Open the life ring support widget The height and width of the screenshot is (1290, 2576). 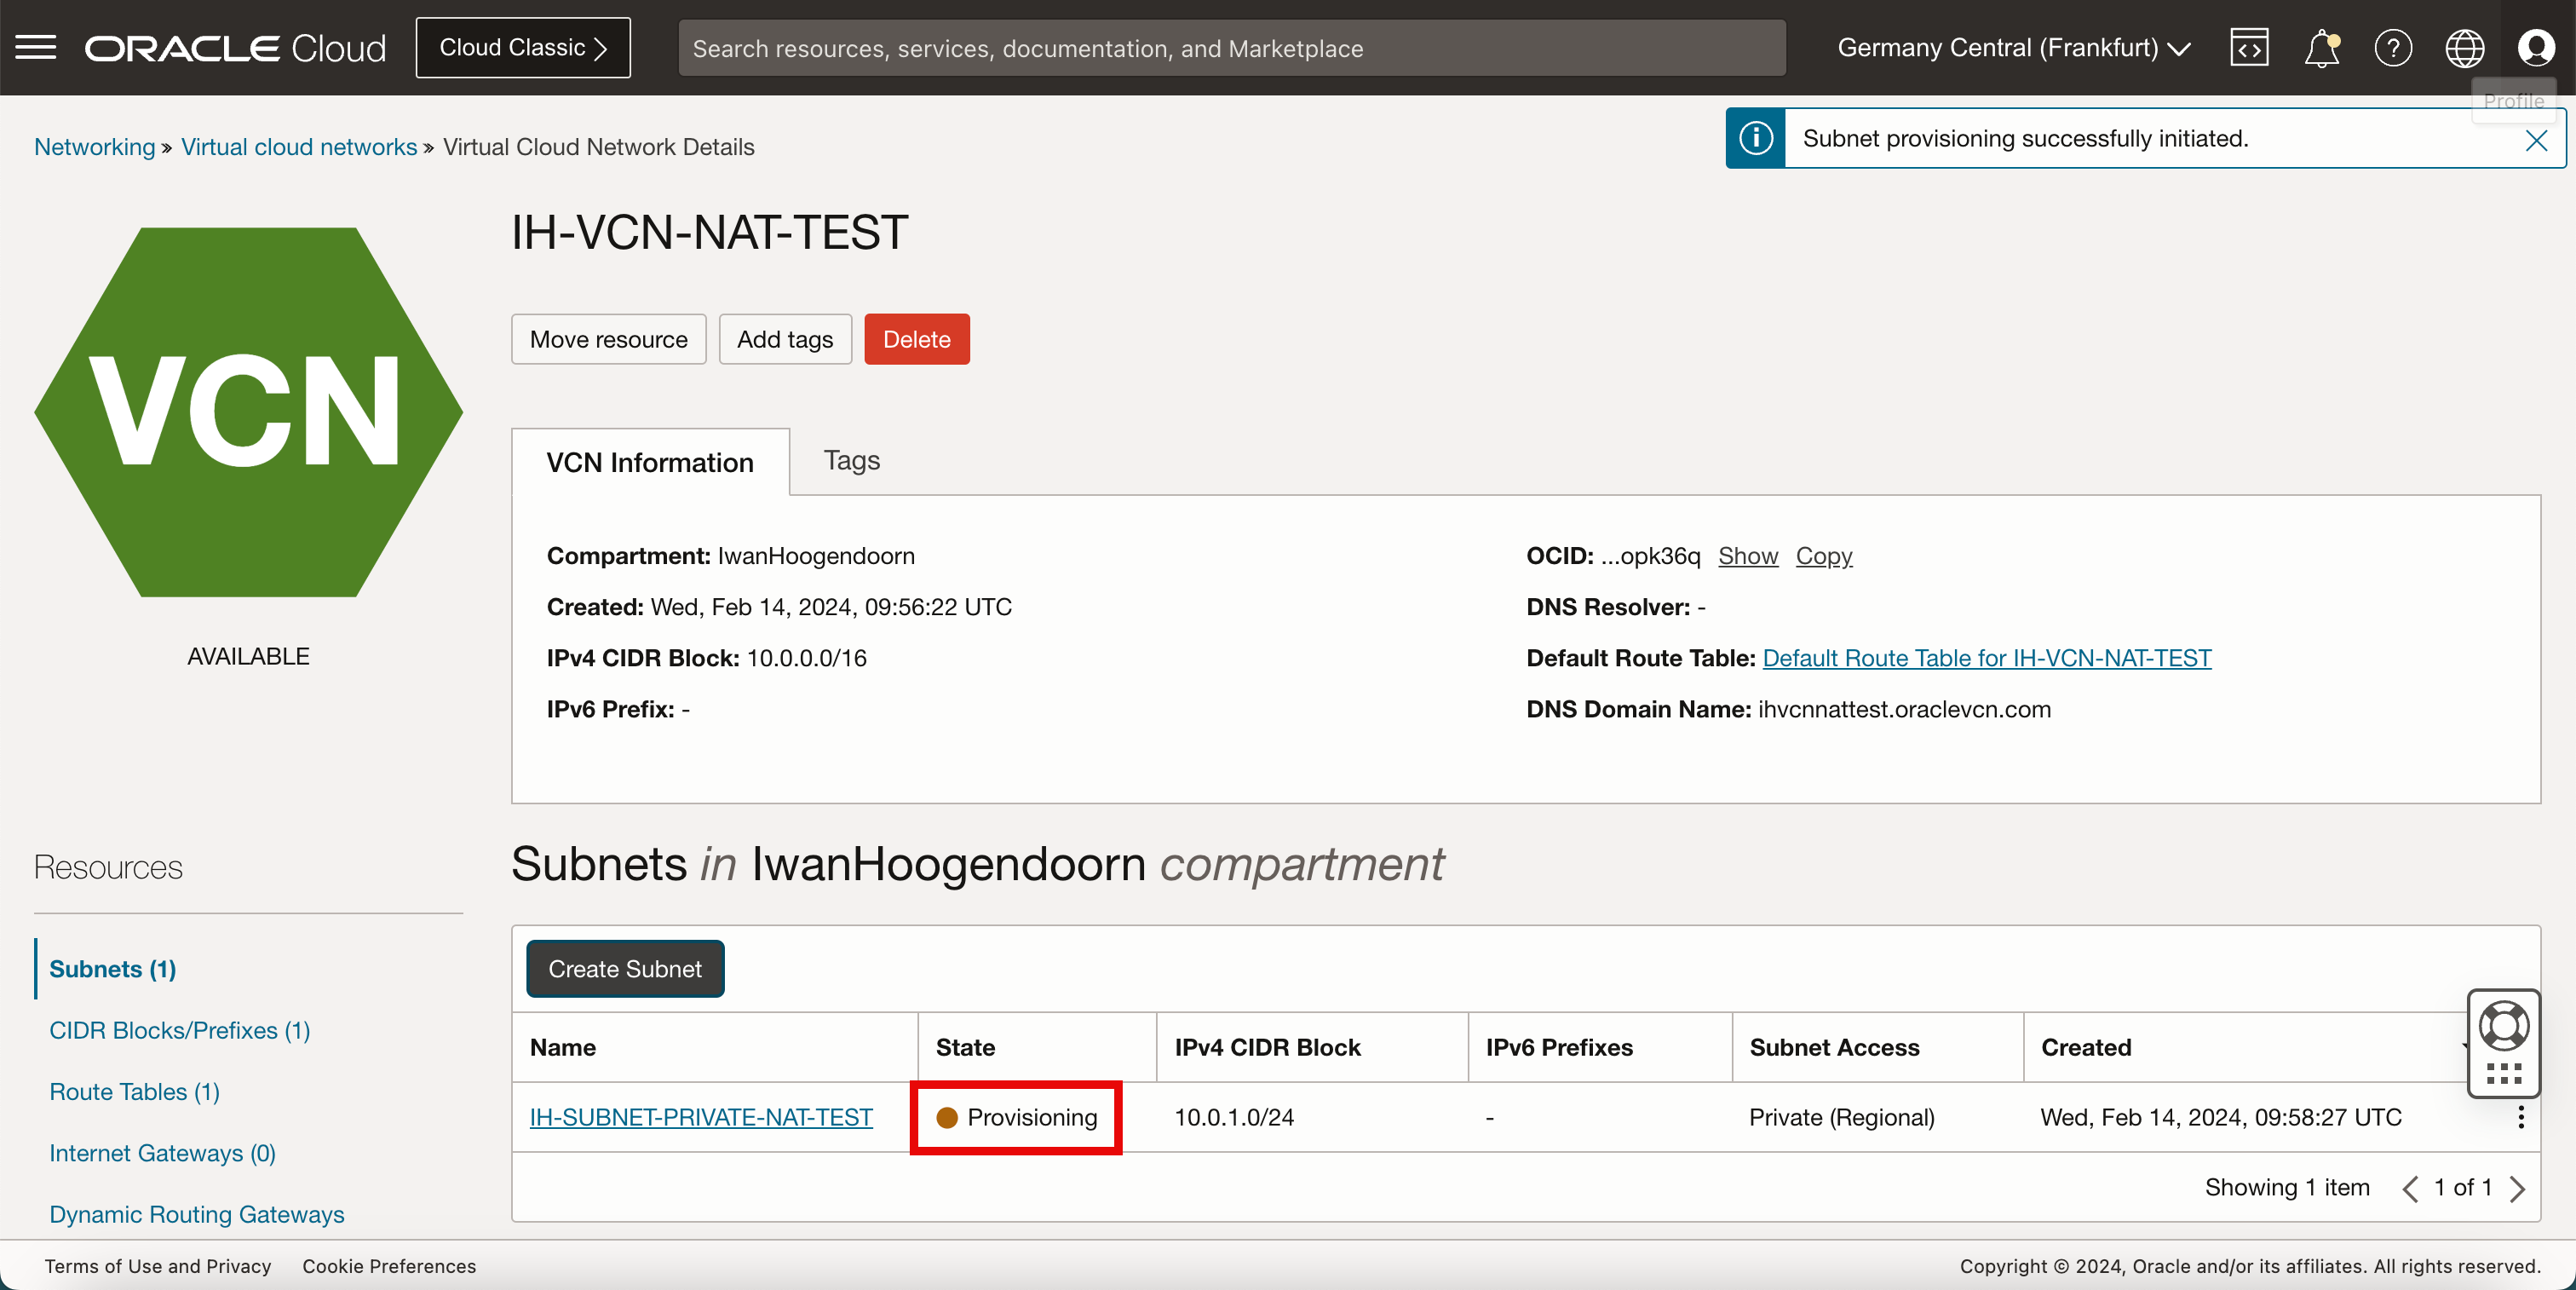tap(2504, 1026)
